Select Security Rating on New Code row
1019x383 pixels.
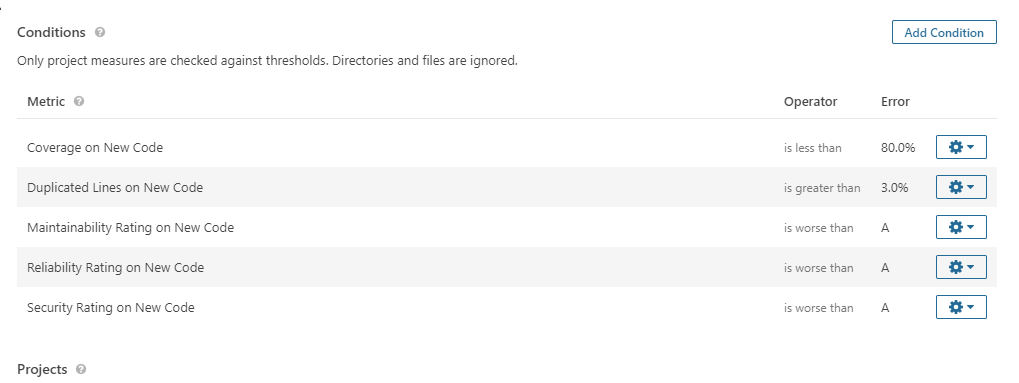click(506, 308)
